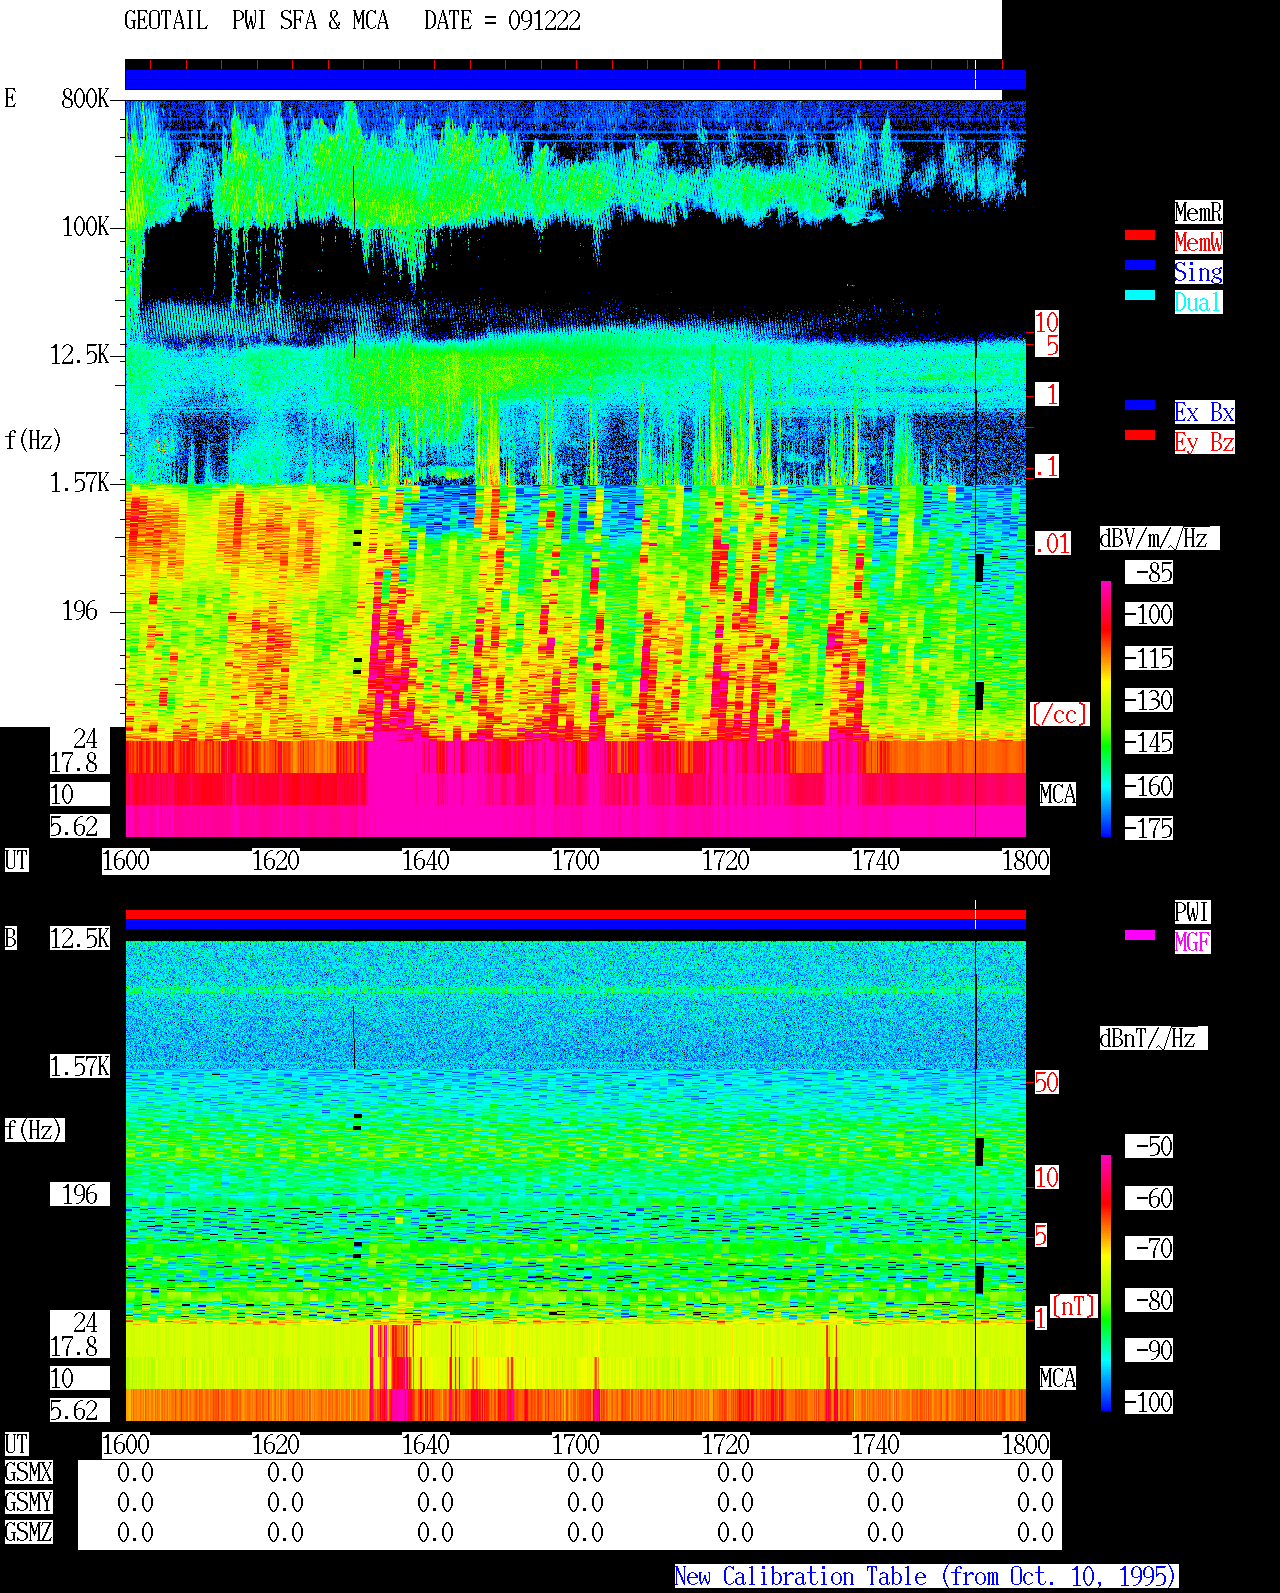Viewport: 1280px width, 1593px height.
Task: Select the MemR legend label
Action: coord(1198,212)
